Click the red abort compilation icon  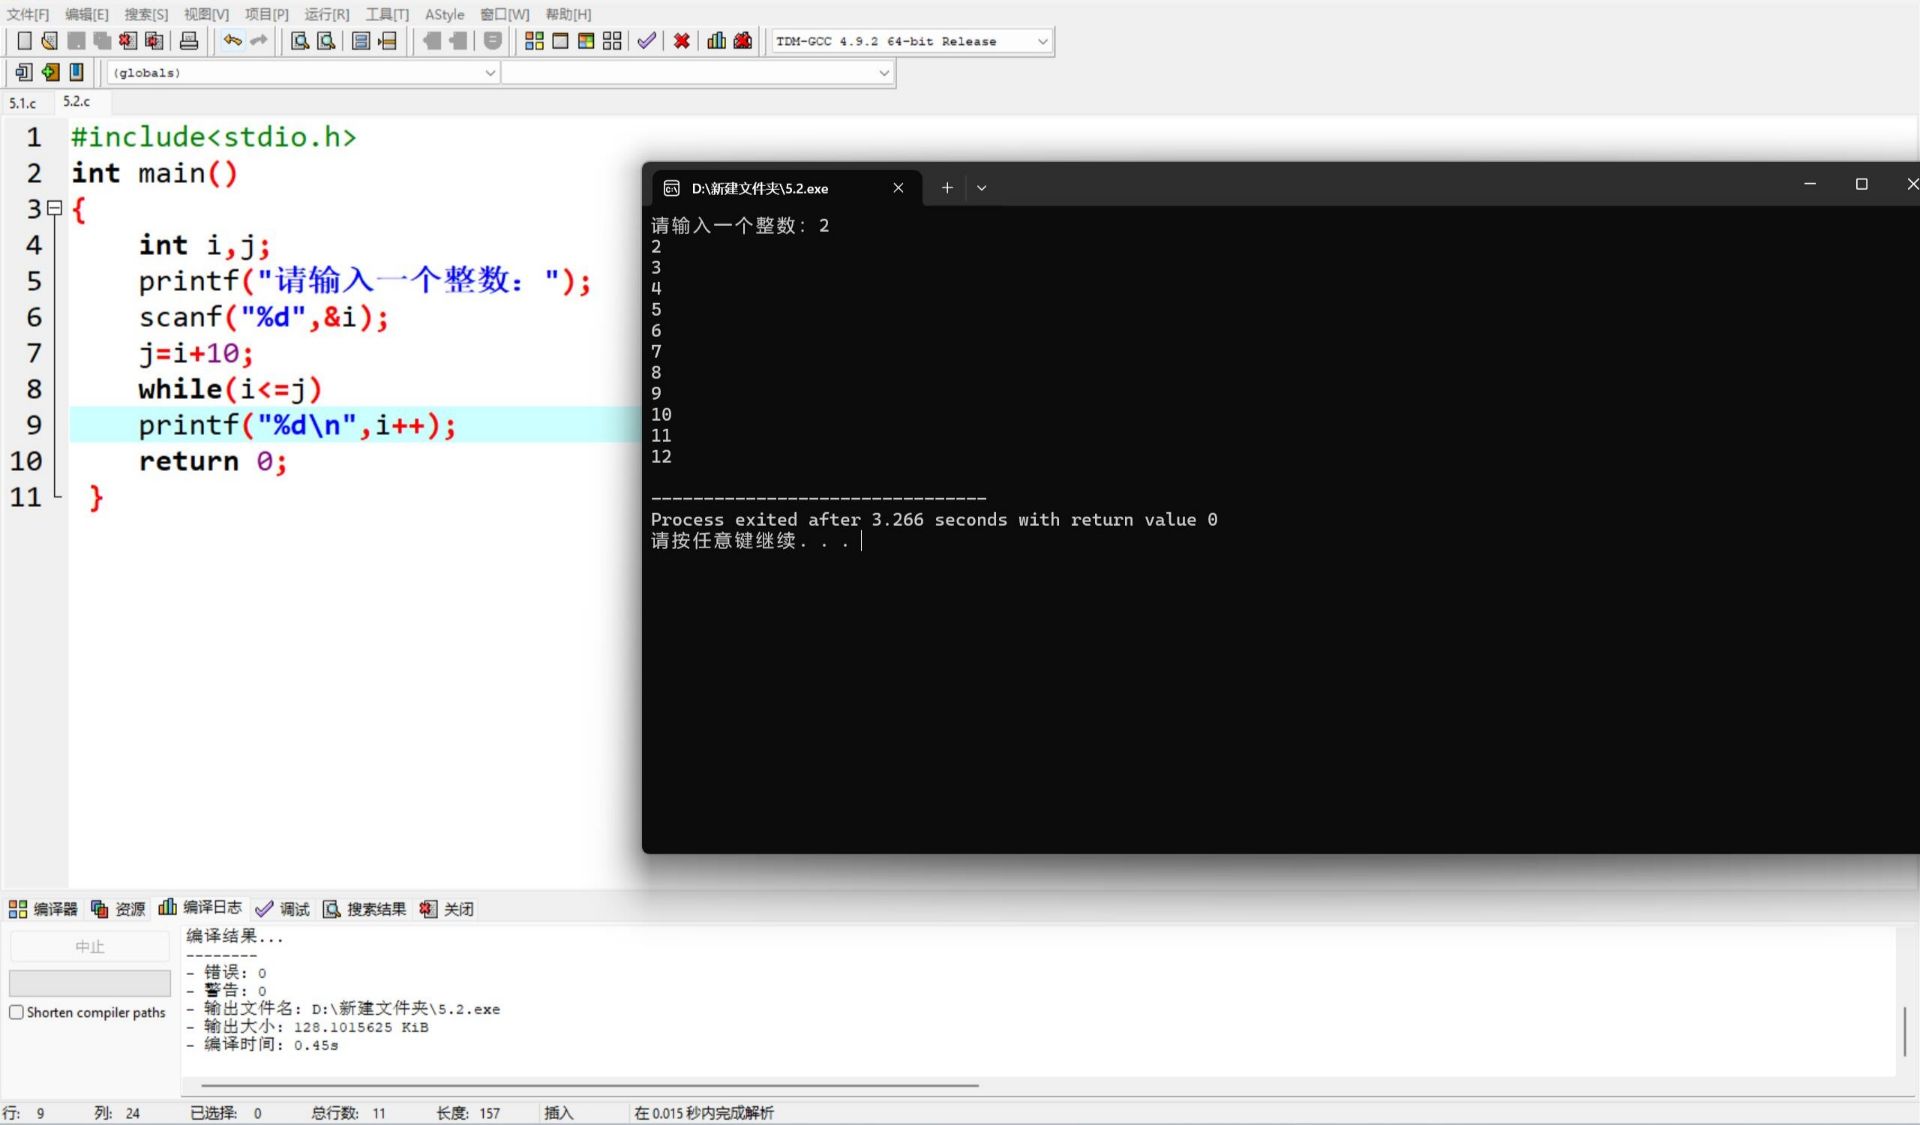[681, 40]
